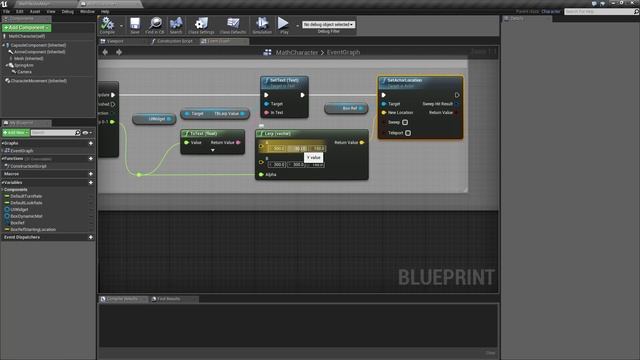
Task: Click the graph forward navigation arrow
Action: point(119,52)
